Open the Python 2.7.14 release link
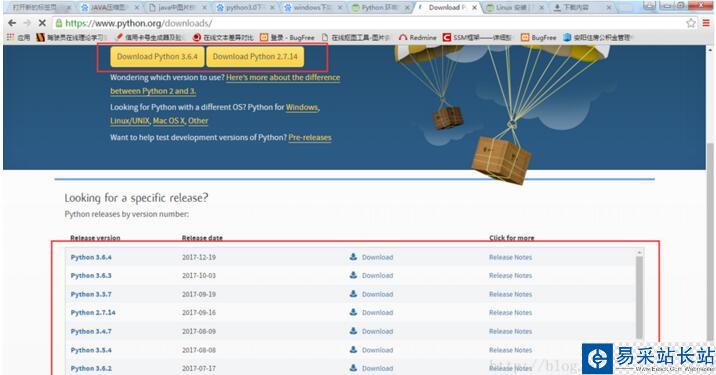716x375 pixels. click(x=93, y=312)
